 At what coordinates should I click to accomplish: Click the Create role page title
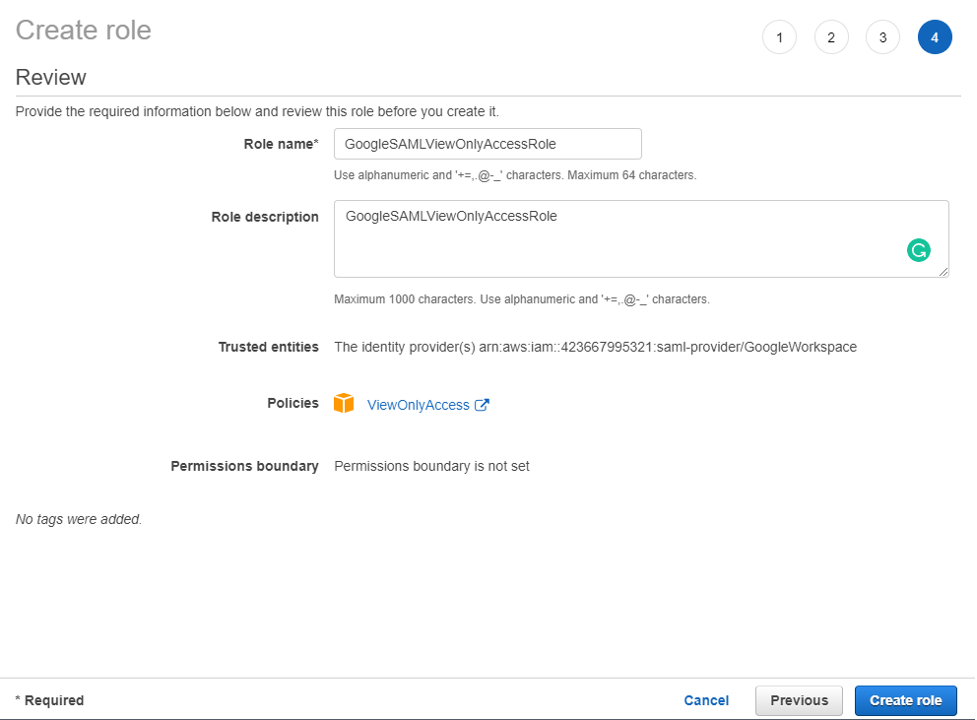pyautogui.click(x=82, y=30)
